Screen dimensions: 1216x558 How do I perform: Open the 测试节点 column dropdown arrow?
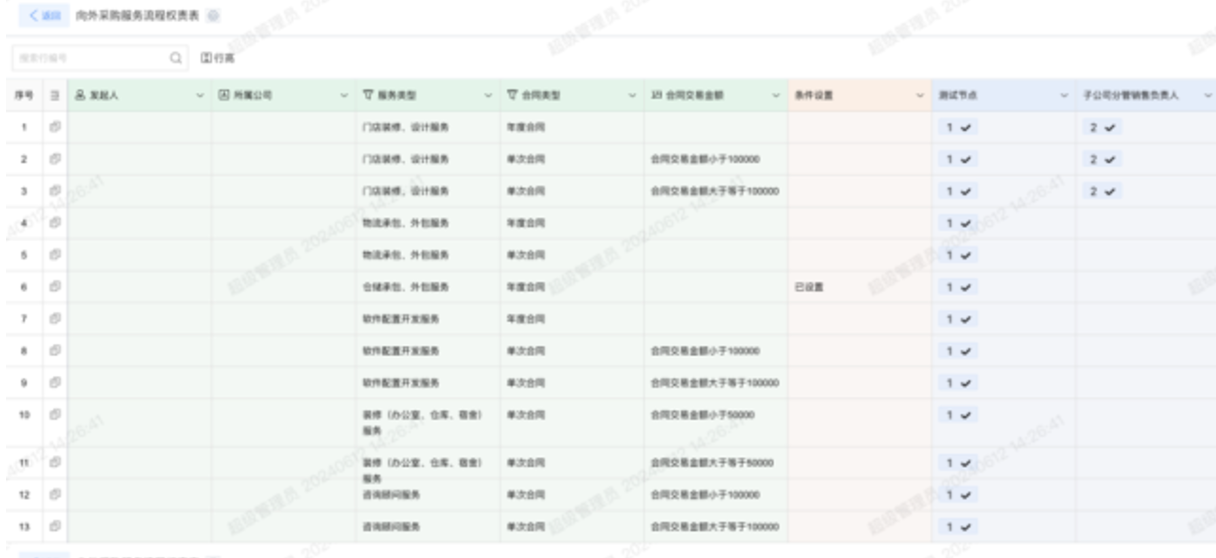(x=1064, y=96)
